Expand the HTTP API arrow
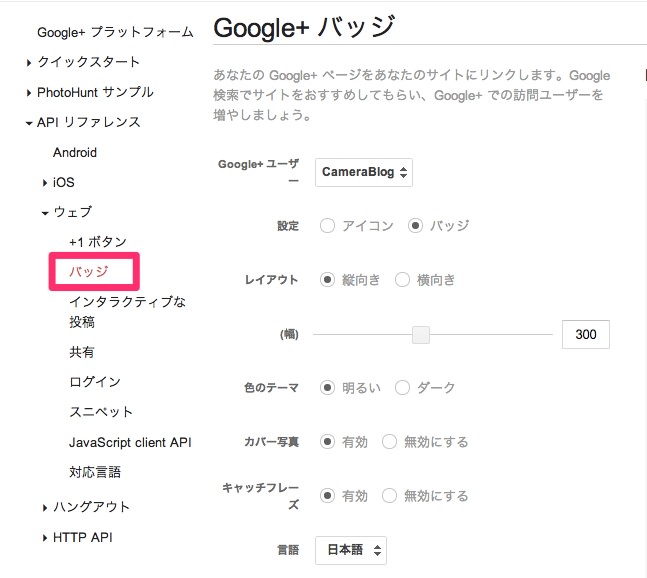Viewport: 647px width, 578px height. click(x=45, y=538)
